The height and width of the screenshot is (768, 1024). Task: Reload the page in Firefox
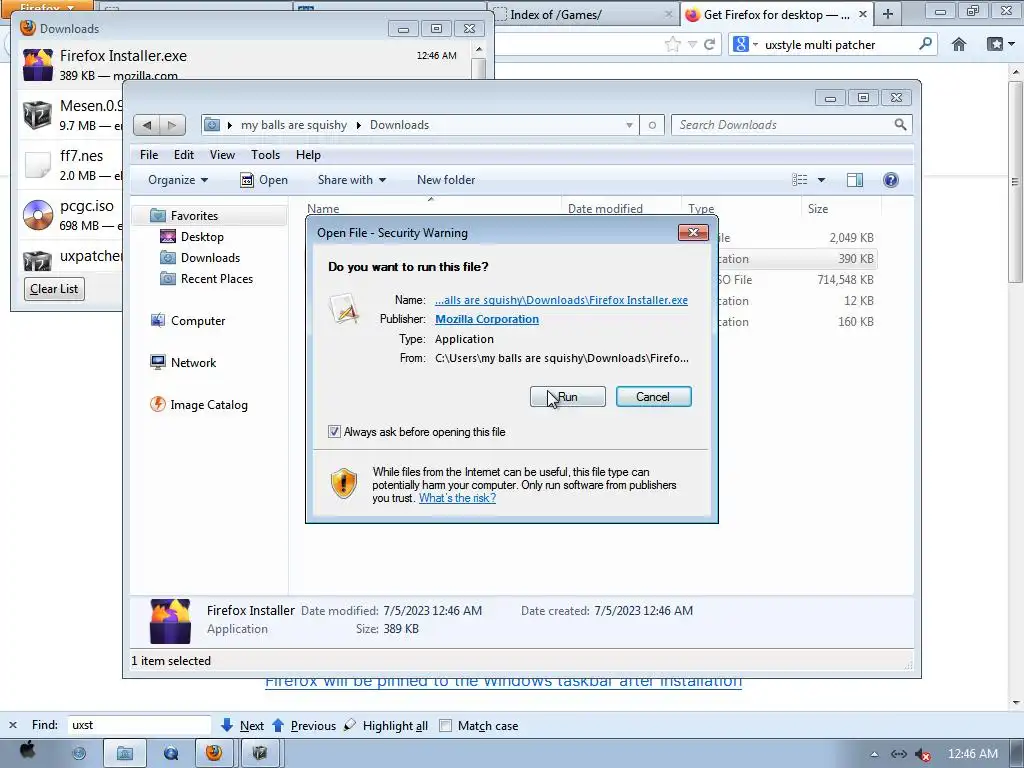(x=709, y=44)
